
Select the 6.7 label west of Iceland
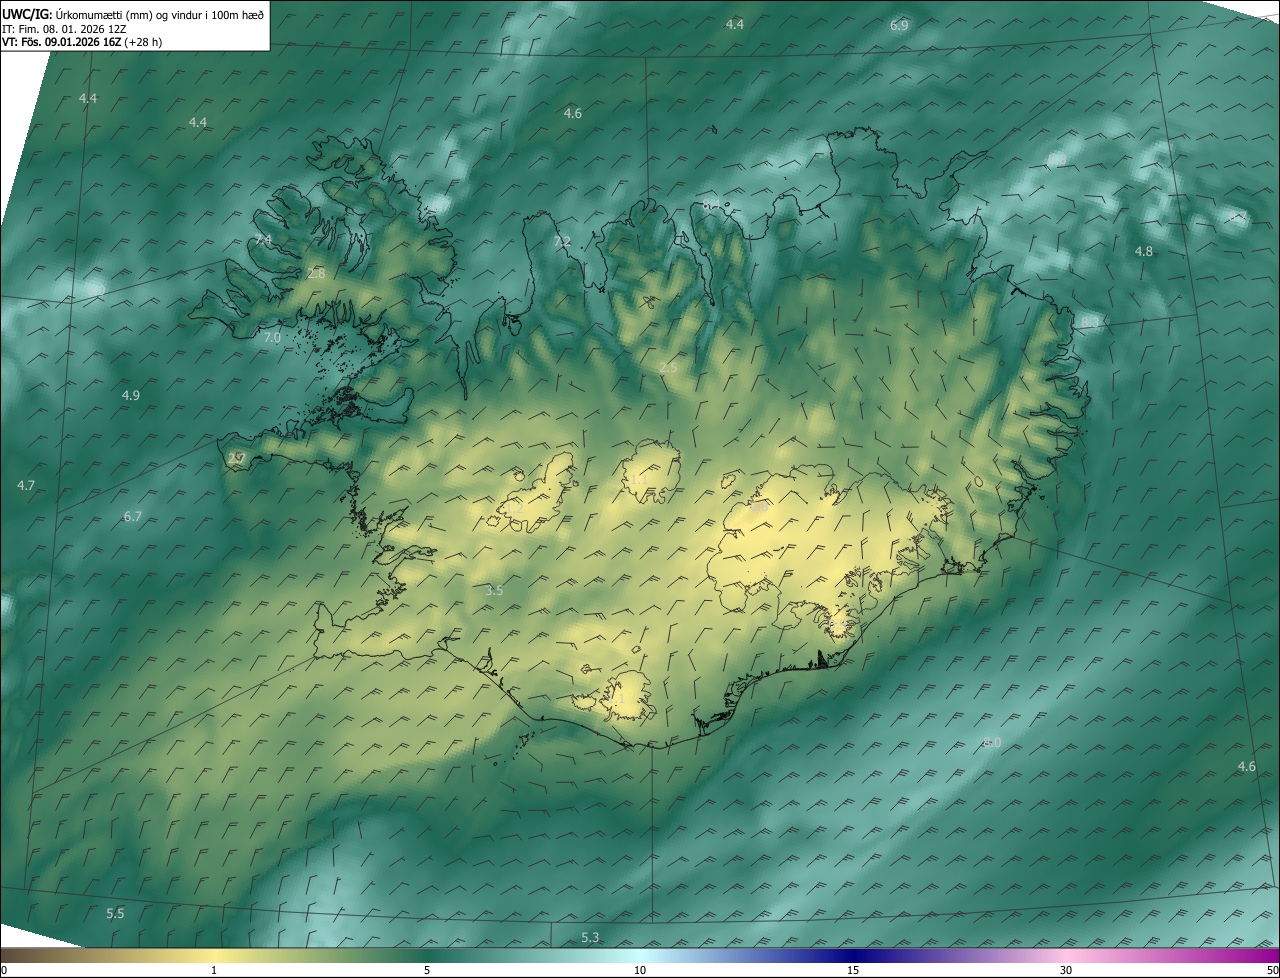tap(133, 517)
